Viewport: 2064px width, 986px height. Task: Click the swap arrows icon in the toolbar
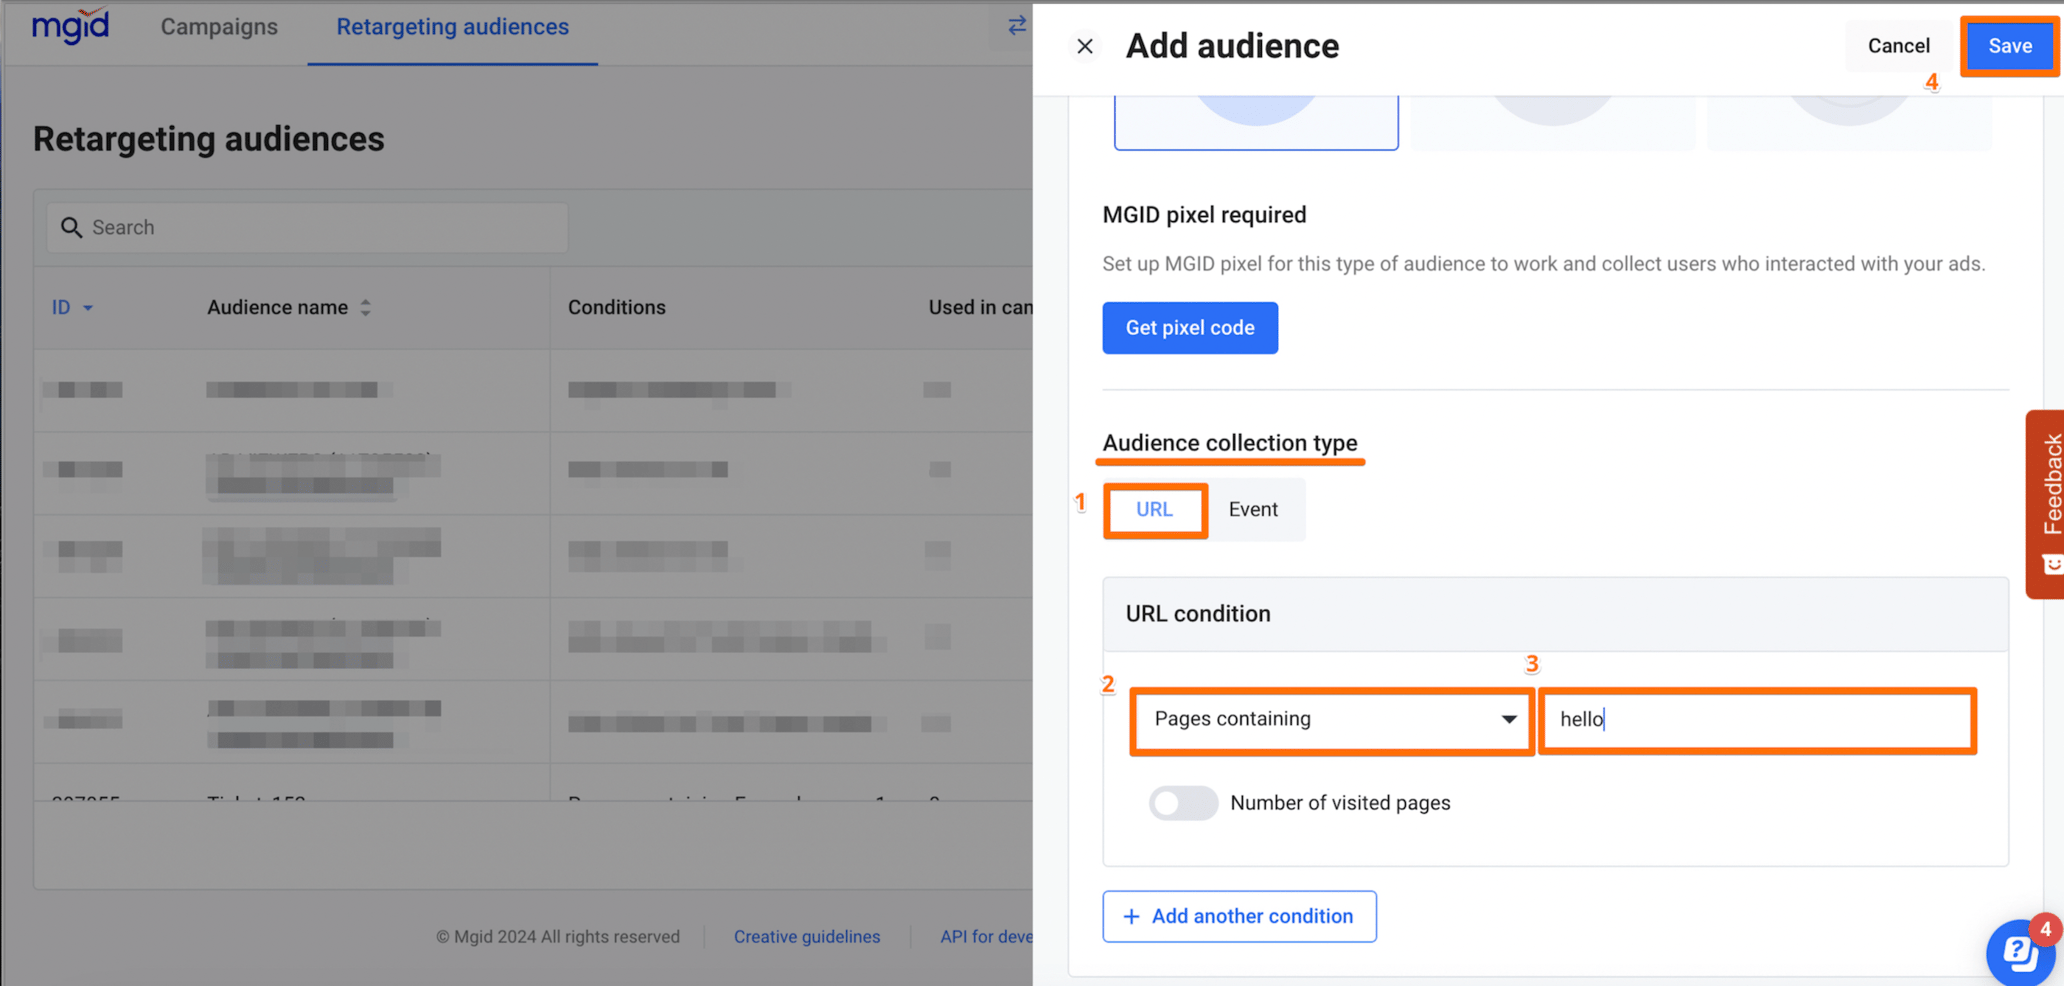1016,27
